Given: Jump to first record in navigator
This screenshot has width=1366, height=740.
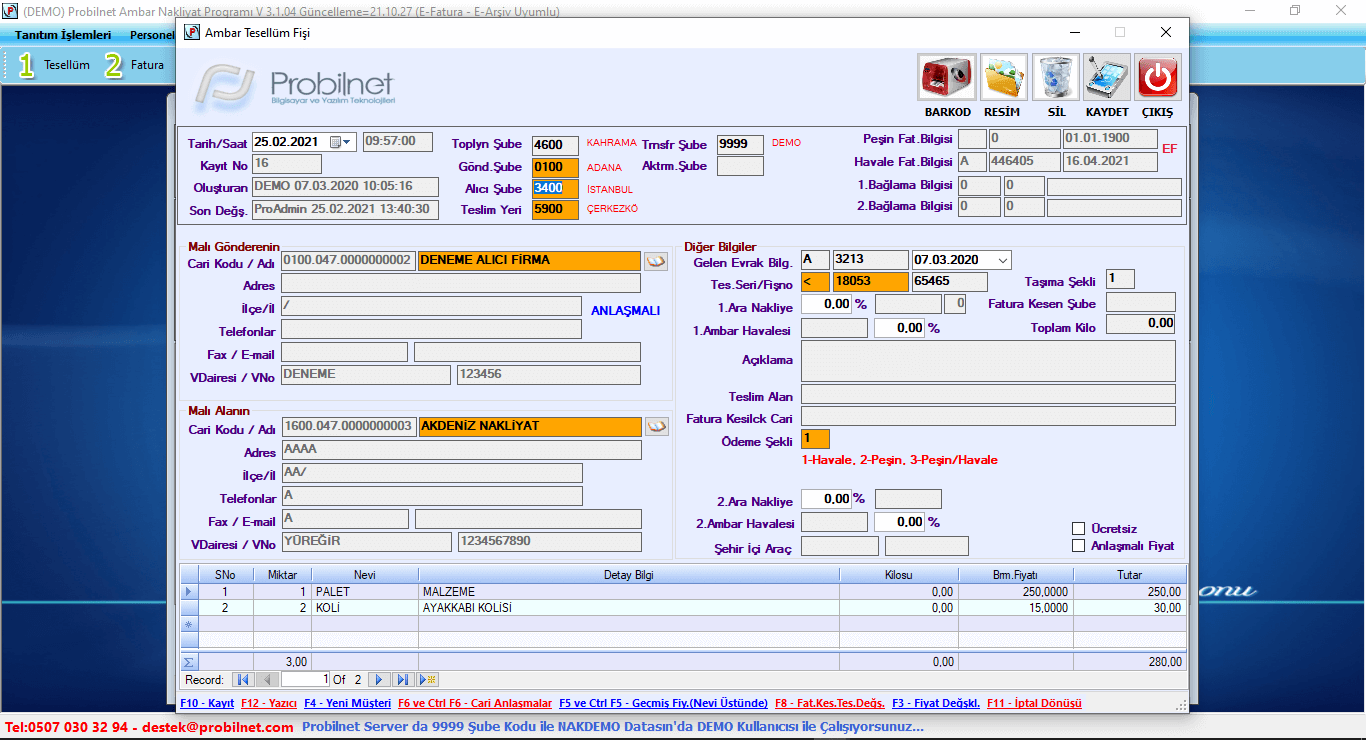Looking at the screenshot, I should pyautogui.click(x=243, y=680).
